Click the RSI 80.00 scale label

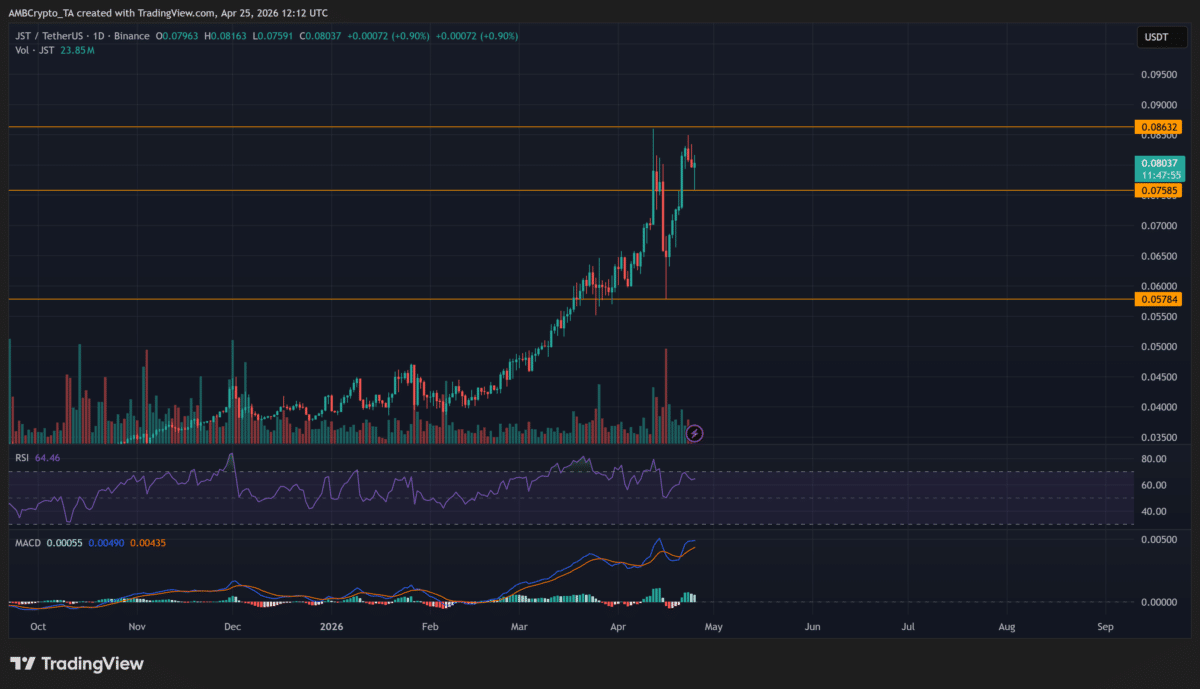click(x=1153, y=459)
